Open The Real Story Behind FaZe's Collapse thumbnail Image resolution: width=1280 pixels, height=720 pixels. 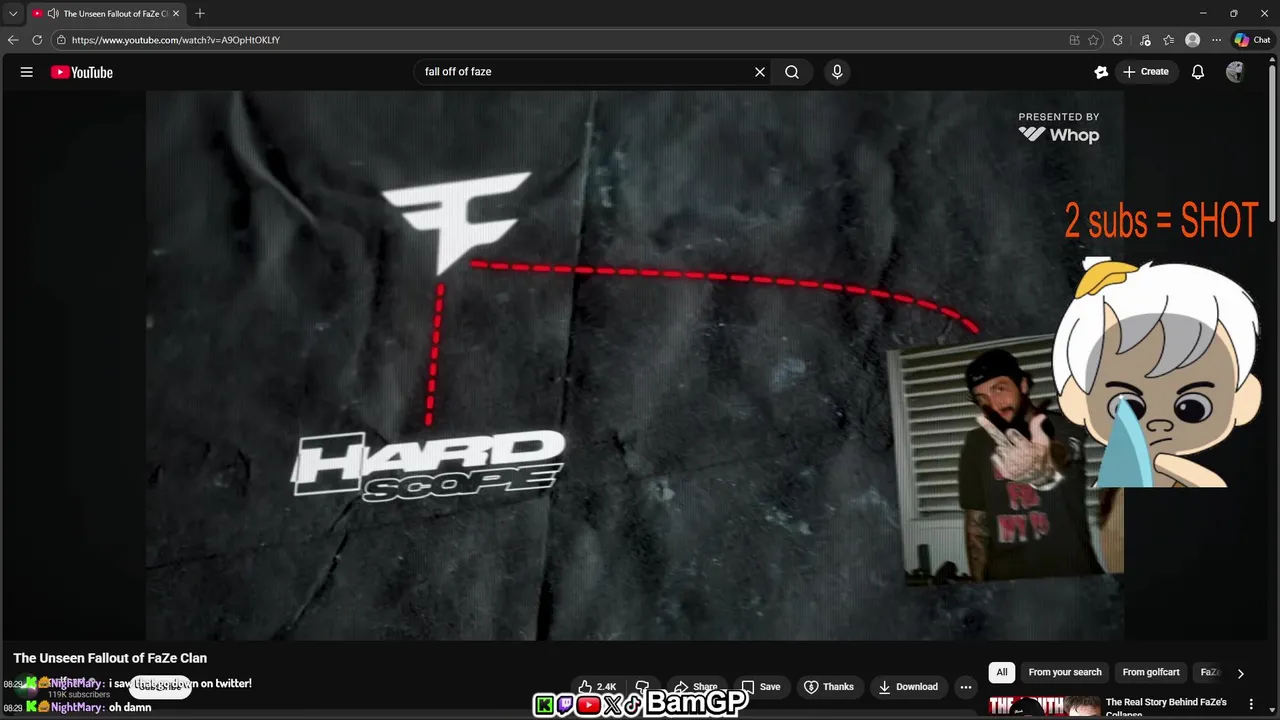point(1043,707)
